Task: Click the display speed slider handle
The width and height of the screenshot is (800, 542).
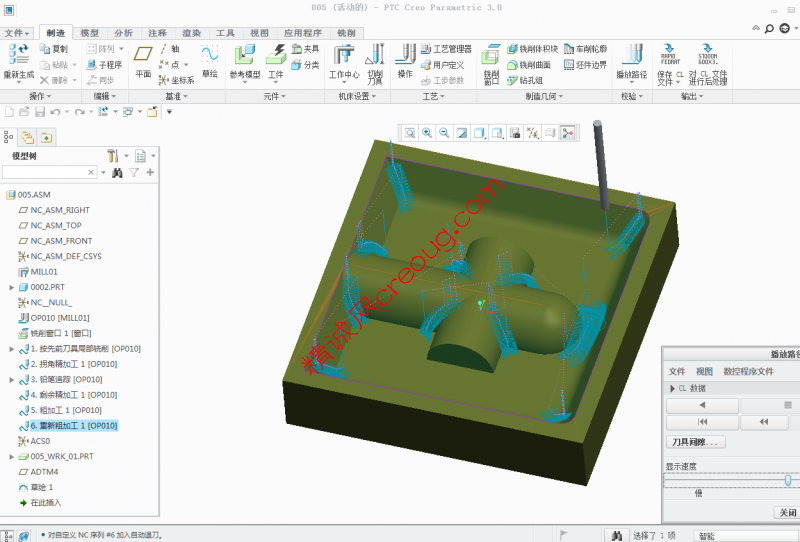Action: (788, 480)
